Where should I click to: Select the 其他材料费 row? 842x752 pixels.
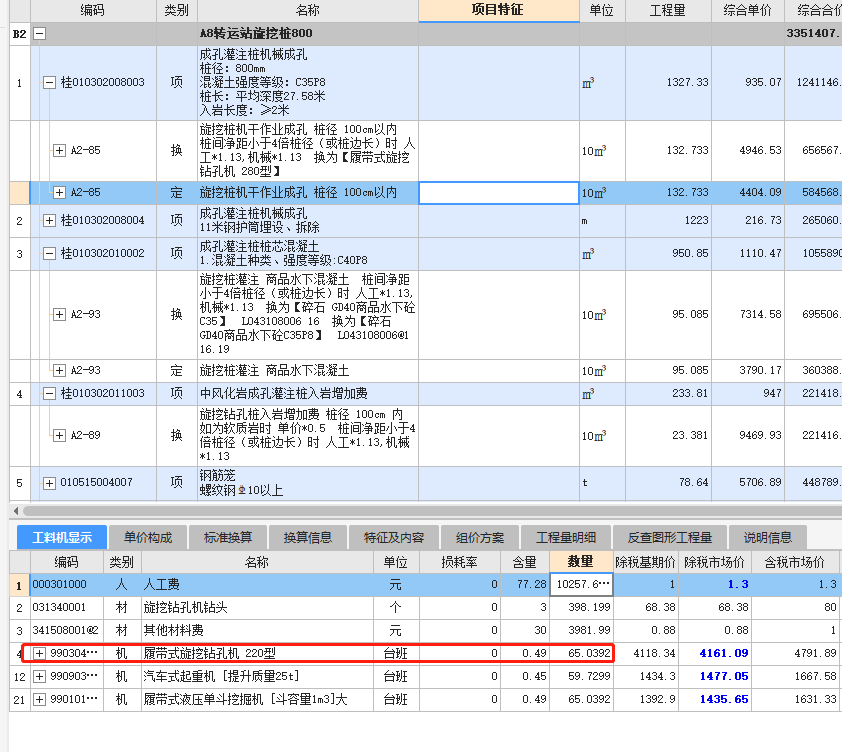pyautogui.click(x=425, y=630)
